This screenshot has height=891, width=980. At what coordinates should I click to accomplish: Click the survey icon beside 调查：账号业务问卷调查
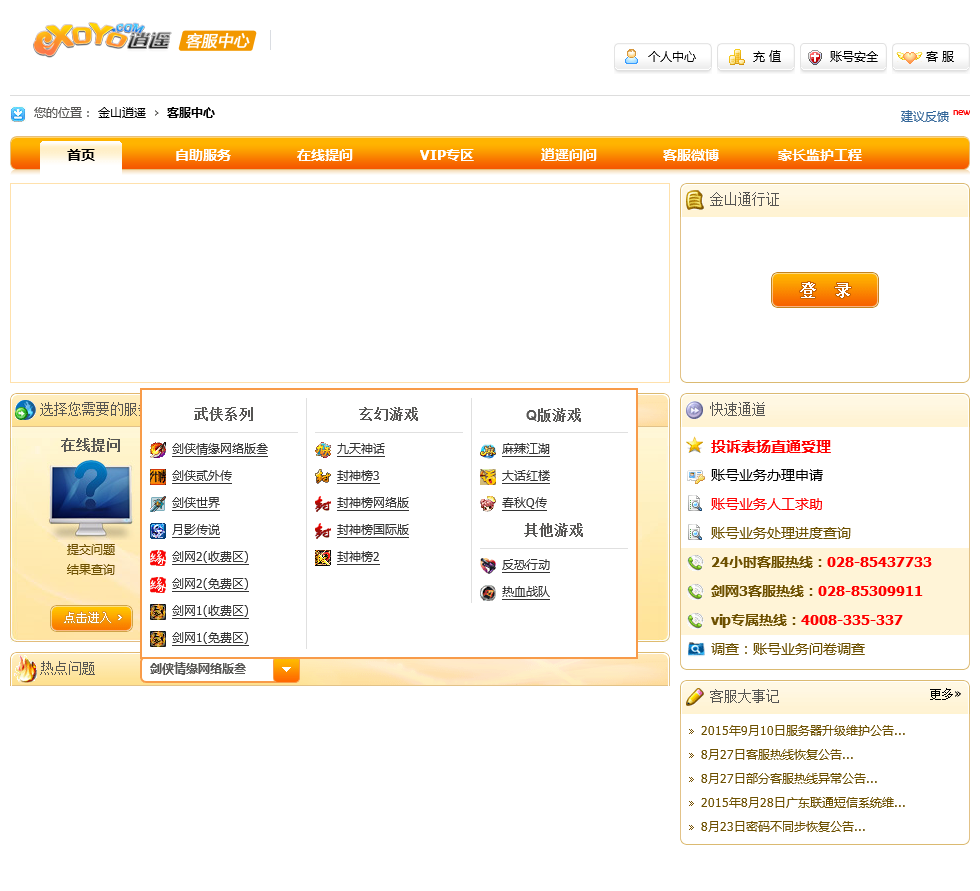tap(696, 649)
